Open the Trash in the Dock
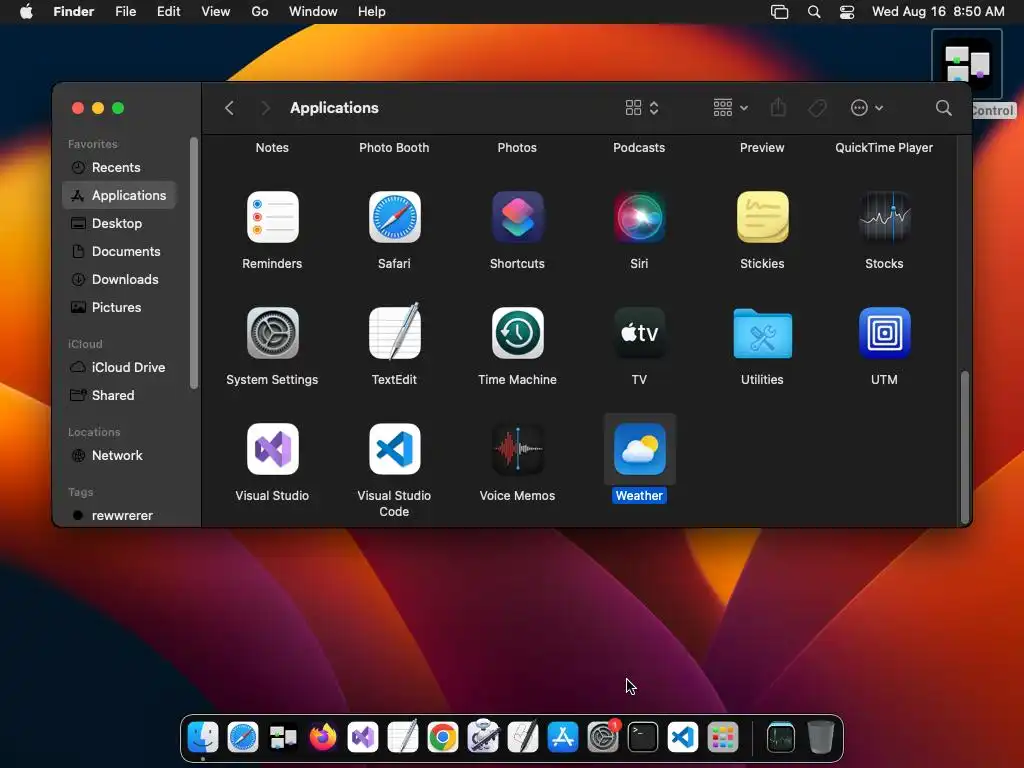The image size is (1024, 768). click(x=821, y=737)
